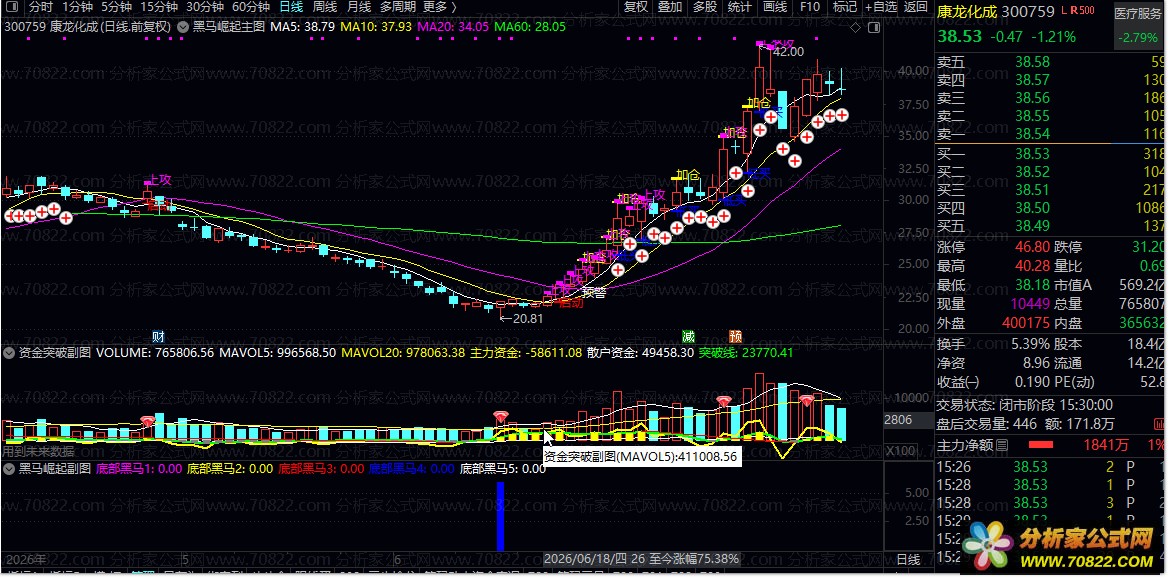Viewport: 1170px width, 578px height.
Task: Click the F10 company info button
Action: pyautogui.click(x=810, y=7)
